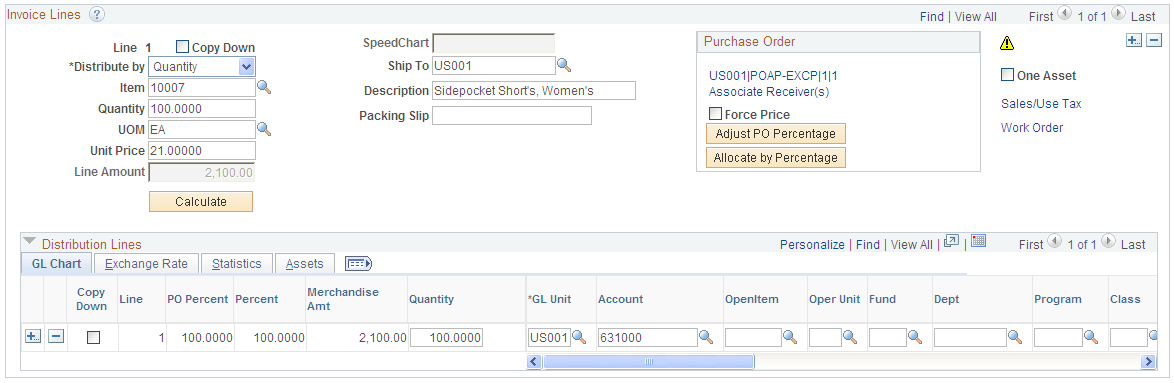Open Oper Unit lookup magnifier
Screen dimensions: 1174x383
(x=850, y=337)
